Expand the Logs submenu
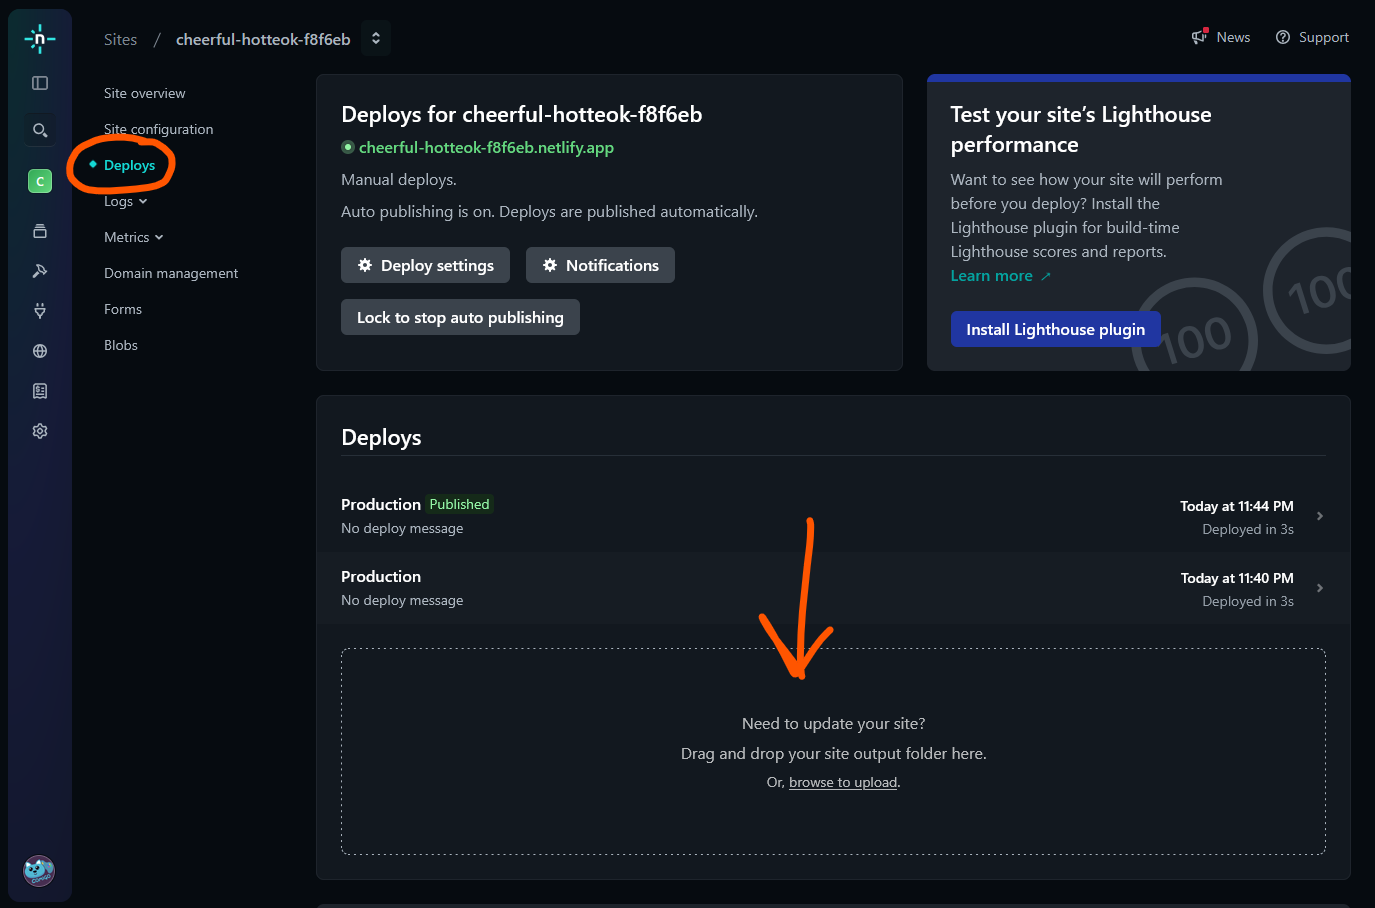The height and width of the screenshot is (908, 1375). [125, 201]
